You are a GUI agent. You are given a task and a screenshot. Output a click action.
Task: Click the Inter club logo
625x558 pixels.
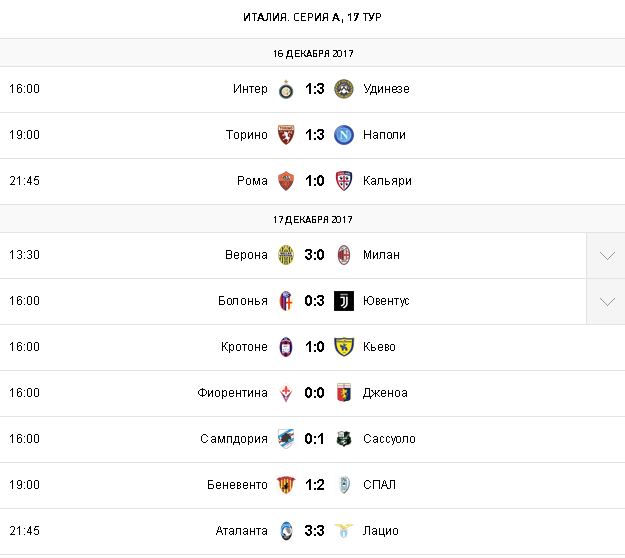pos(286,89)
